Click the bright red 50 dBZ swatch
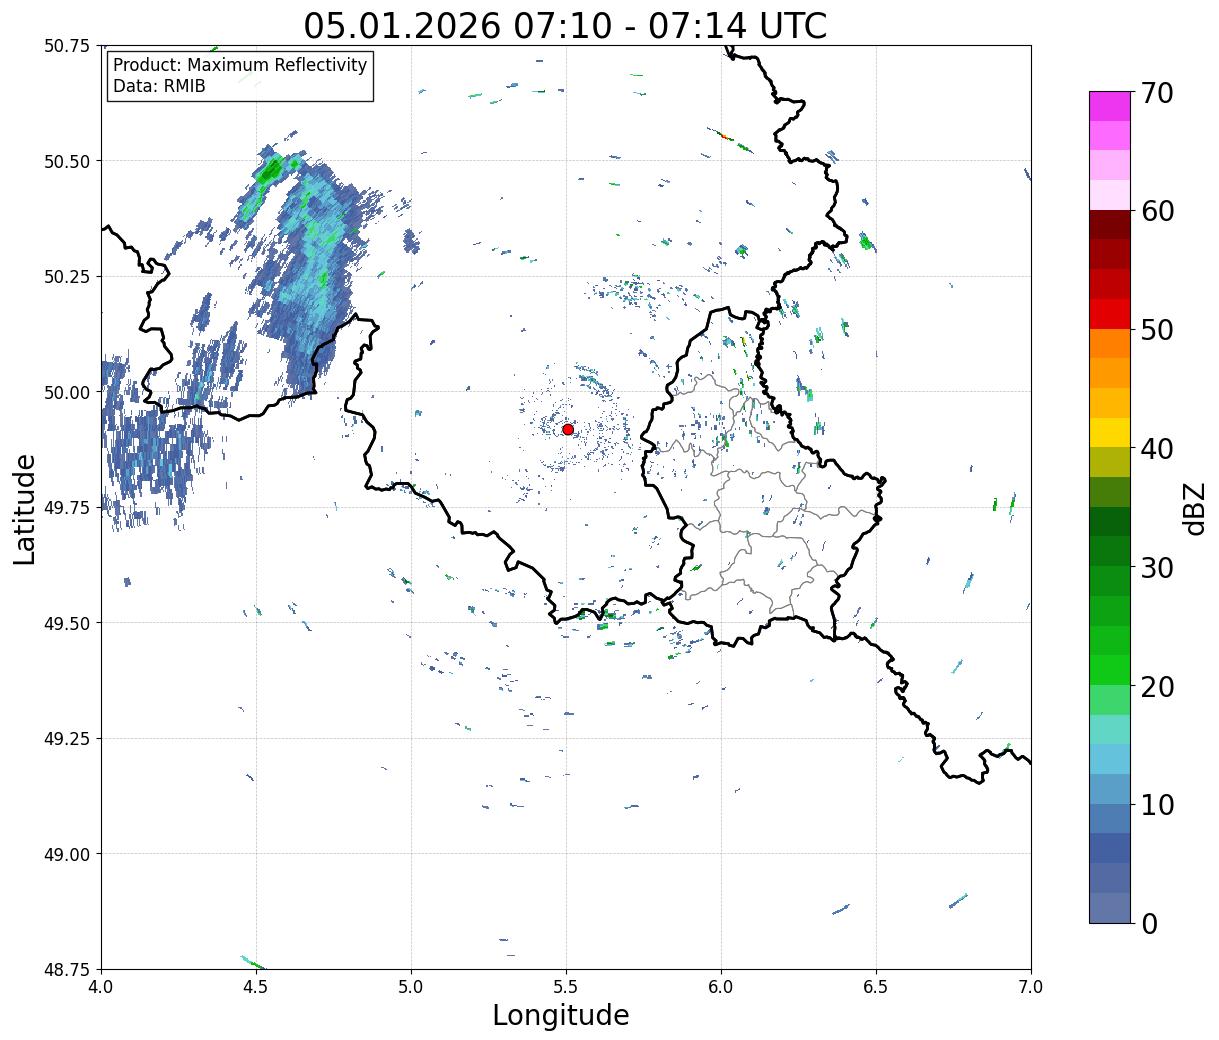This screenshot has height=1040, width=1219. [x=1110, y=314]
